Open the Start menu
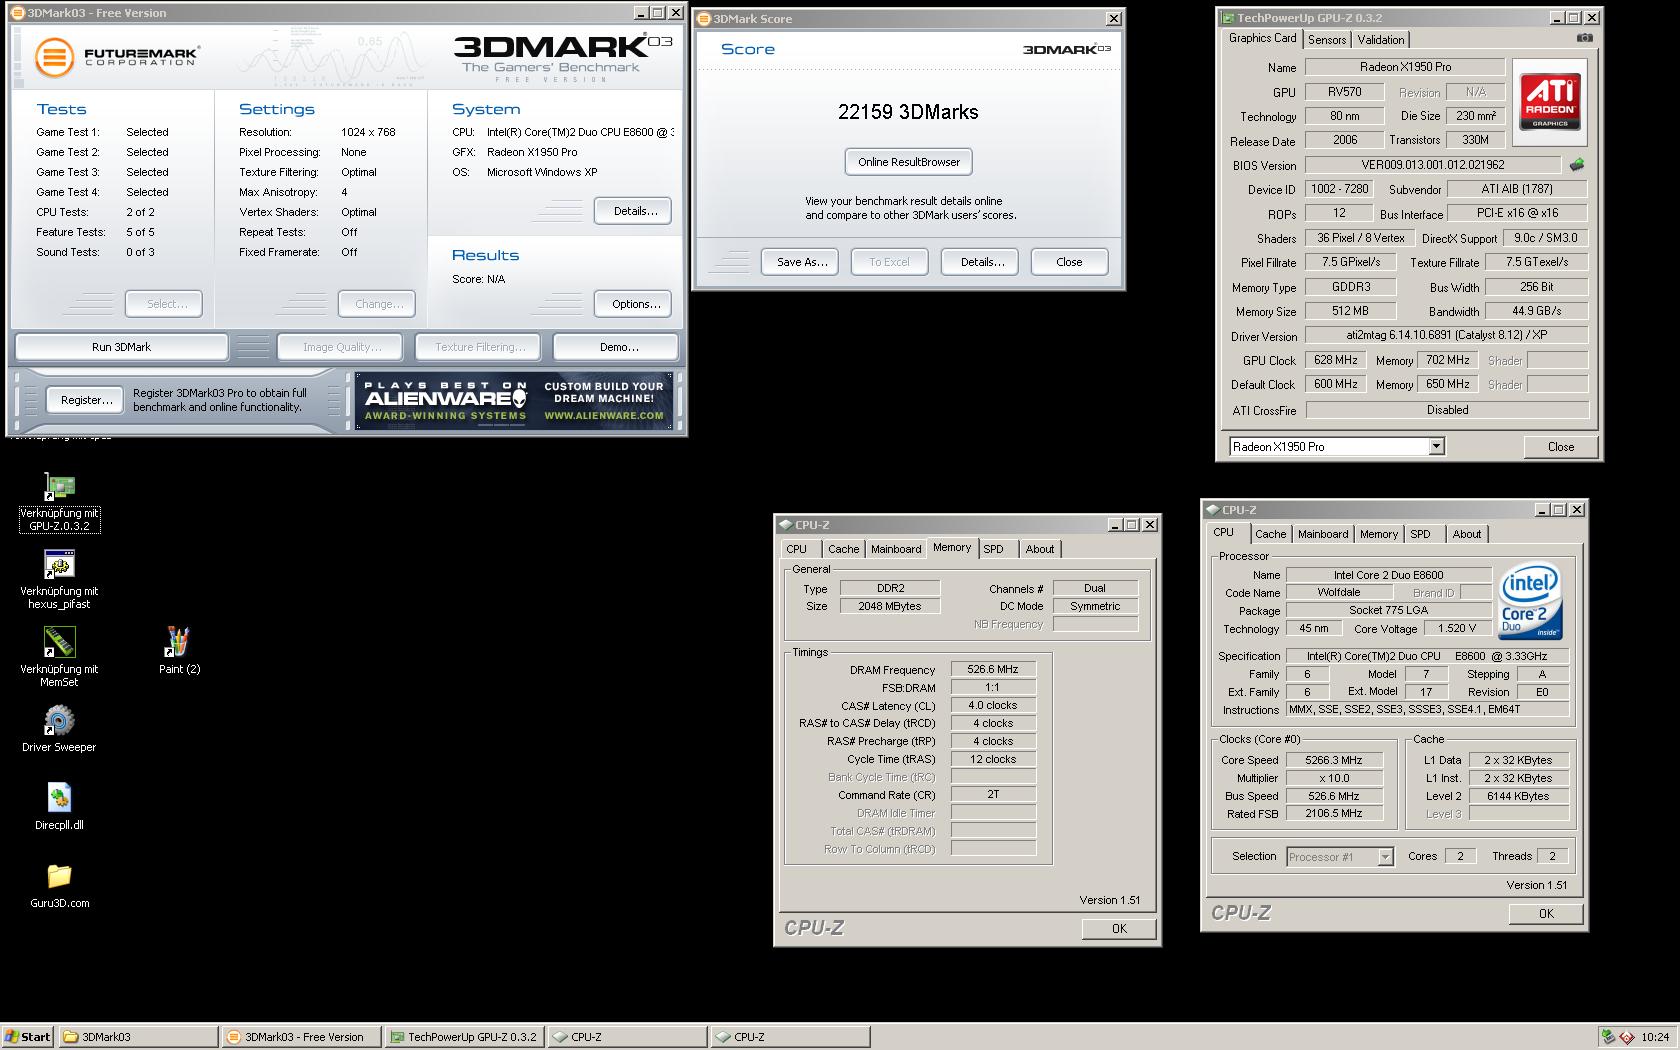The width and height of the screenshot is (1680, 1050). tap(28, 1037)
